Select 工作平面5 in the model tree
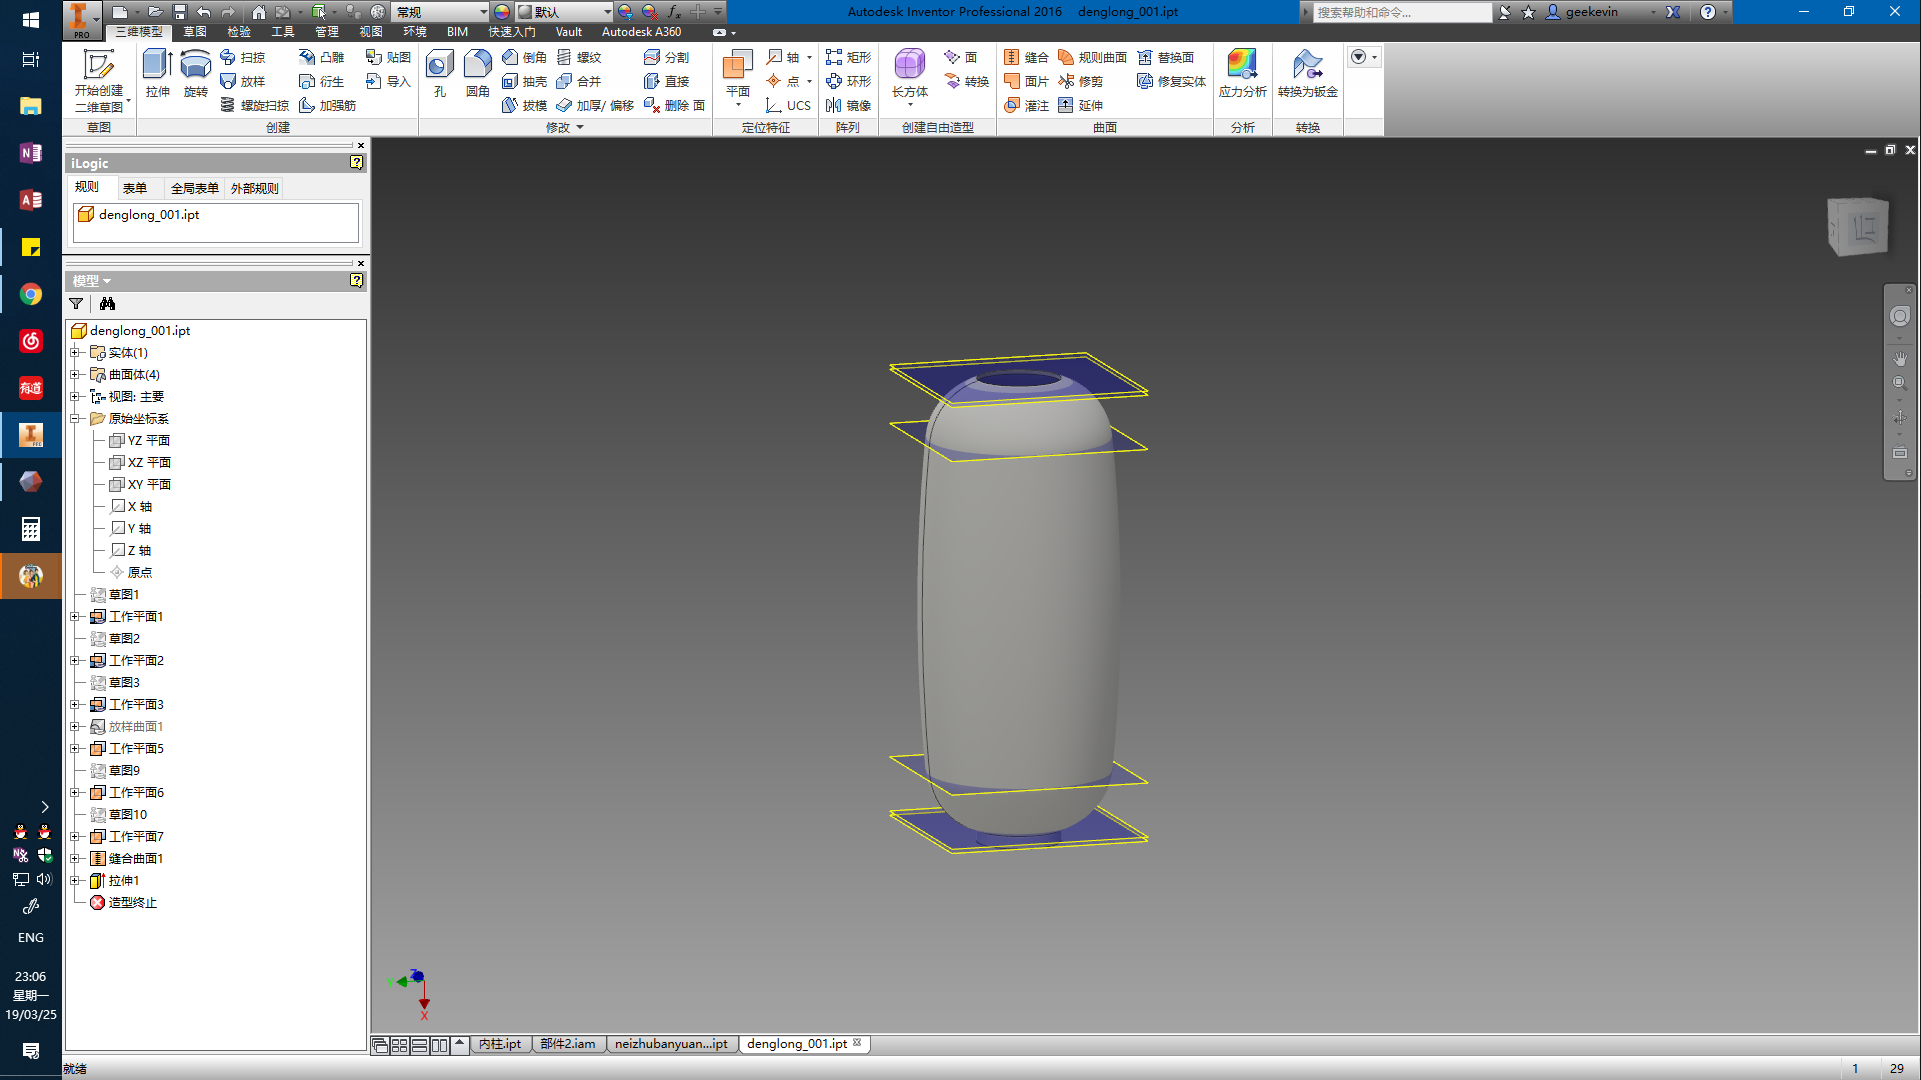 click(136, 749)
